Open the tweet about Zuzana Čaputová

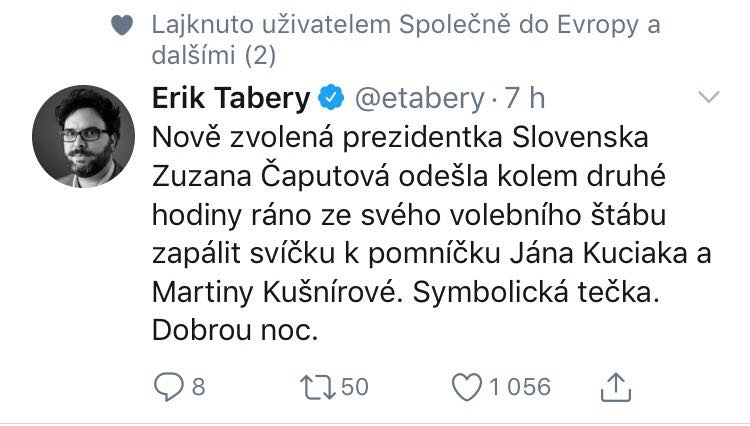click(431, 233)
